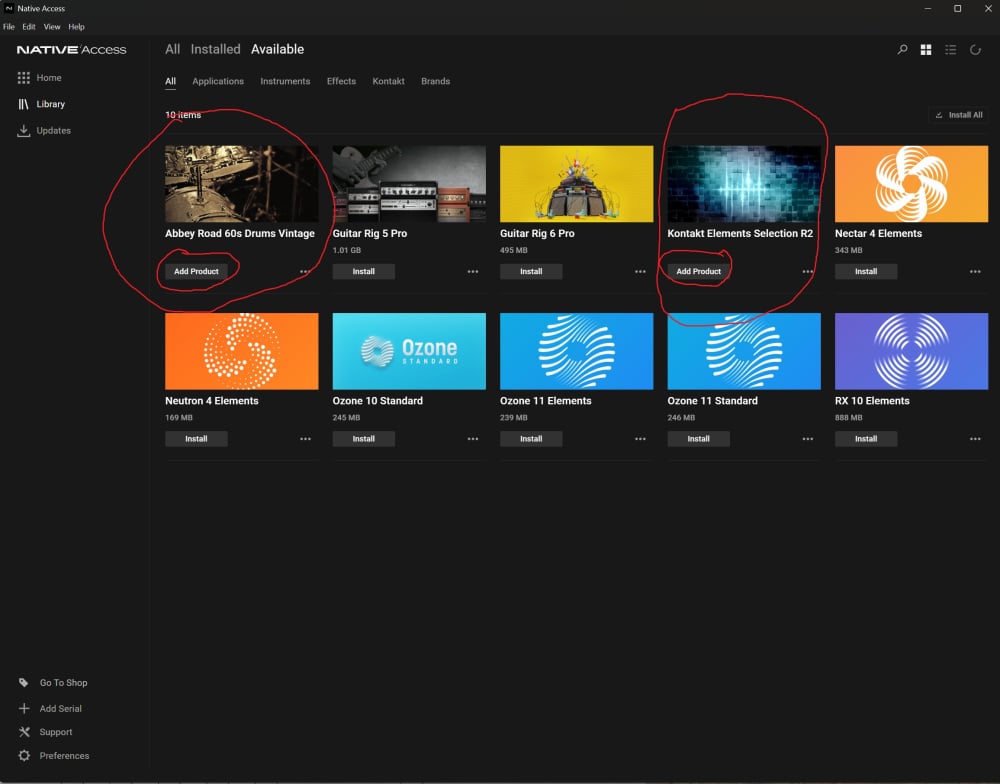Open options menu for RX 10 Elements

click(x=975, y=439)
